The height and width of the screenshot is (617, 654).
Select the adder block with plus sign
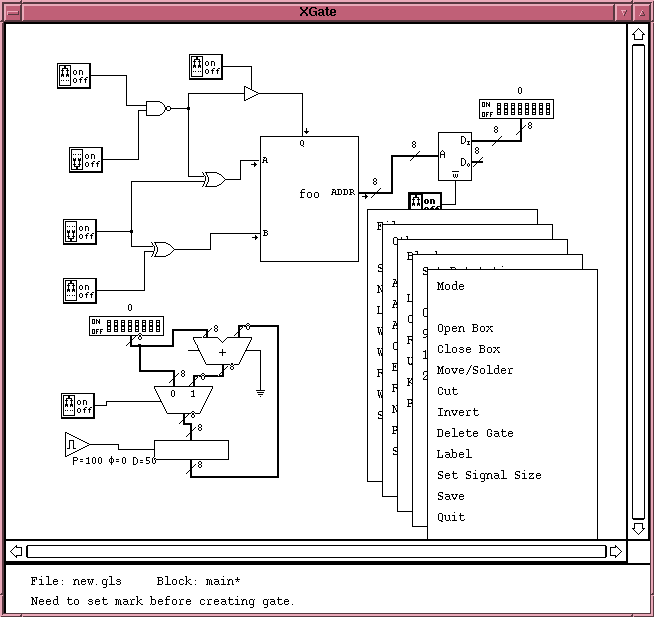(222, 350)
